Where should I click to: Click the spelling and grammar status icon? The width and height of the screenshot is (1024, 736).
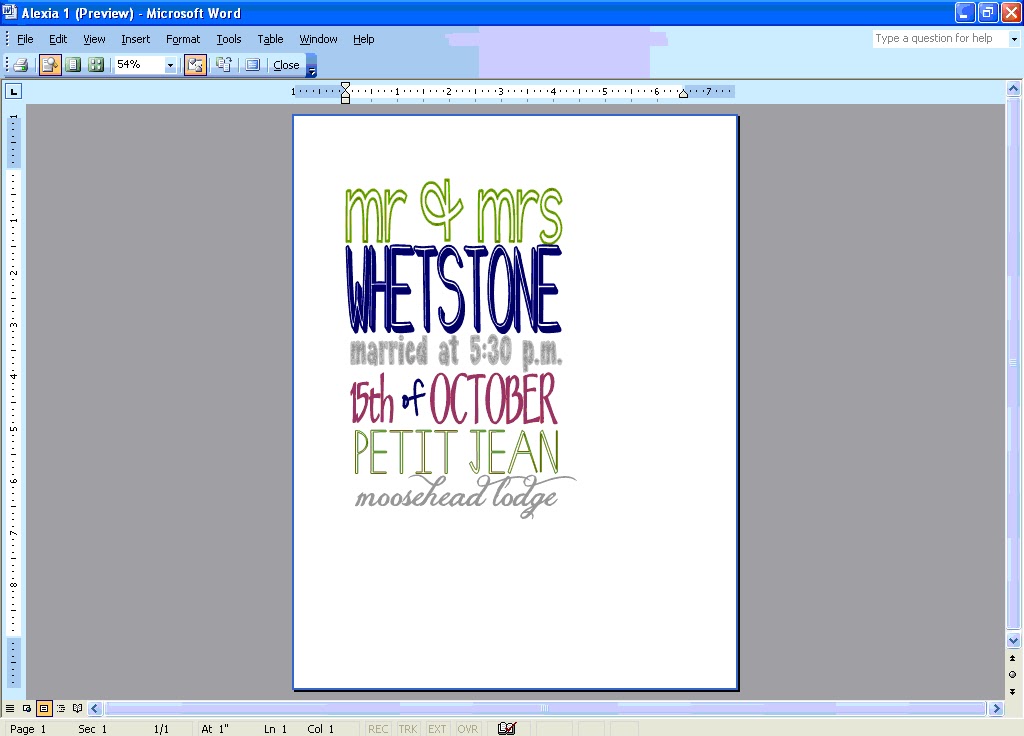click(x=507, y=729)
